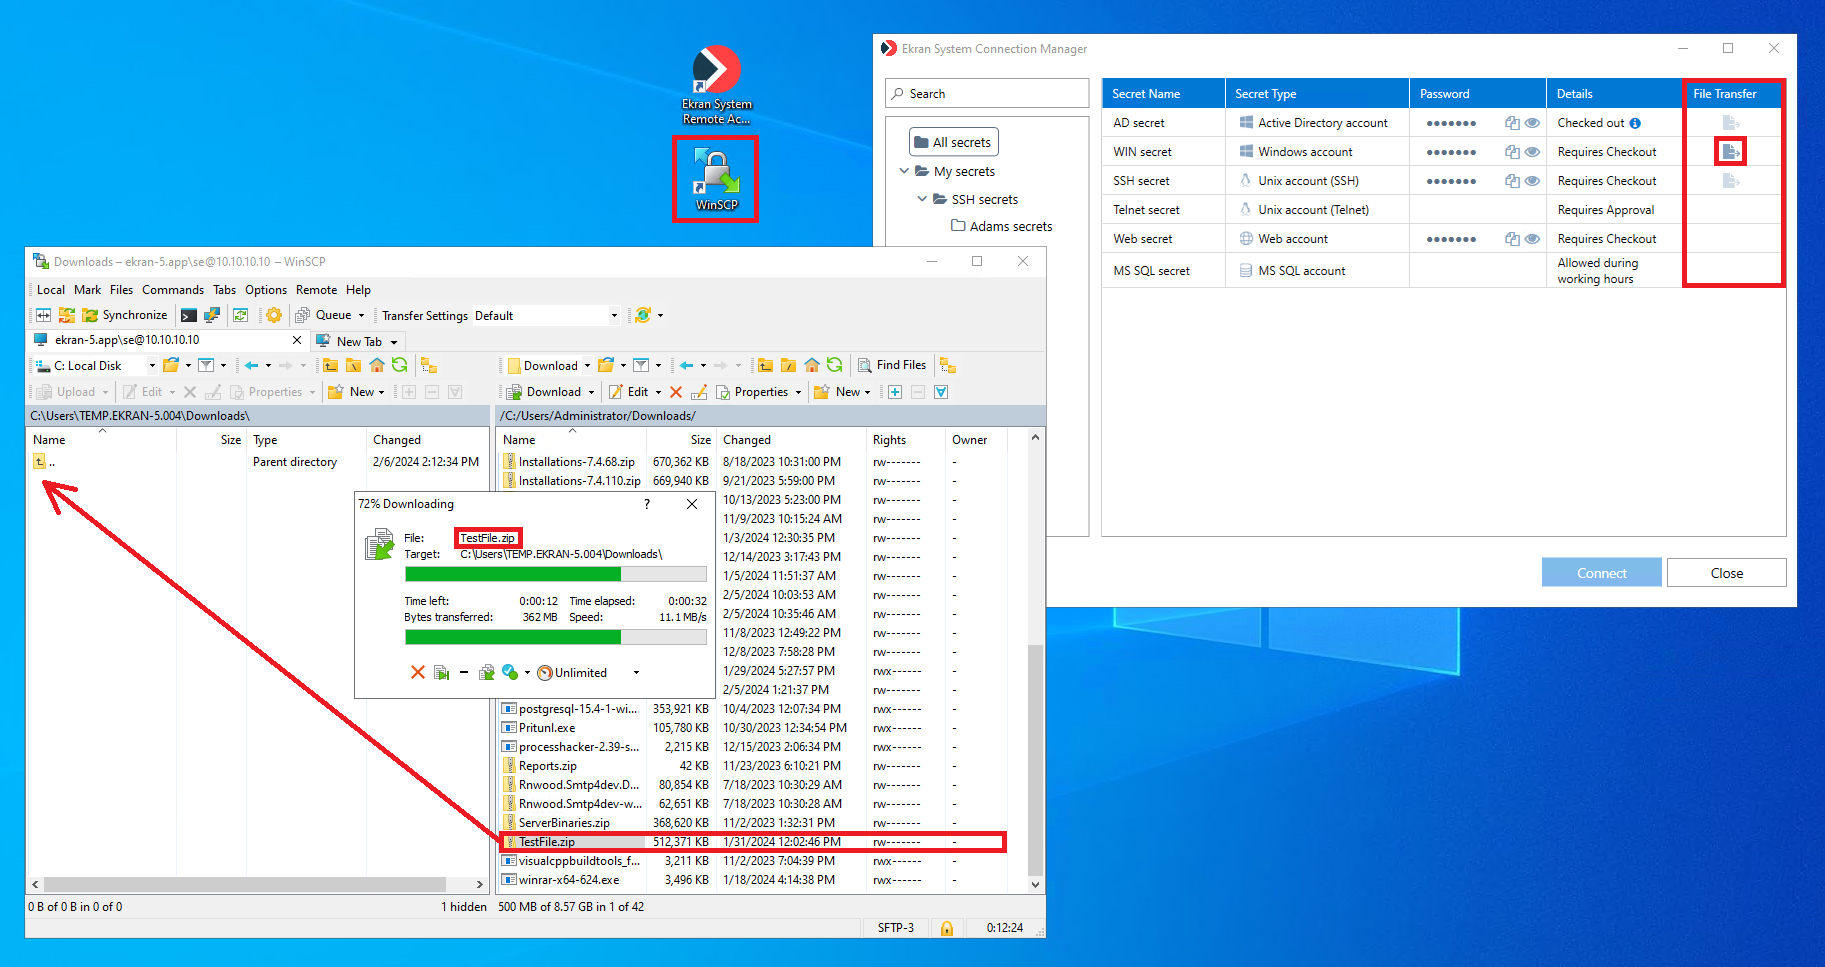The width and height of the screenshot is (1825, 967).
Task: Refresh the remote Download directory listing
Action: tap(834, 365)
